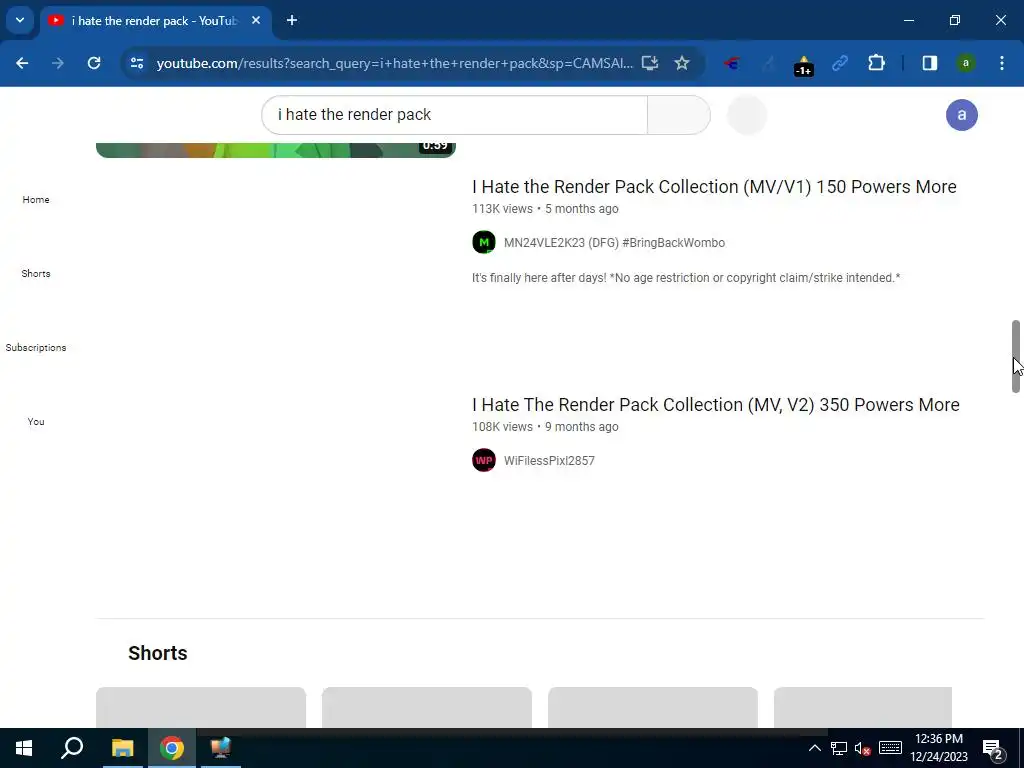Viewport: 1024px width, 768px height.
Task: Click the browser address bar URL
Action: click(x=394, y=63)
